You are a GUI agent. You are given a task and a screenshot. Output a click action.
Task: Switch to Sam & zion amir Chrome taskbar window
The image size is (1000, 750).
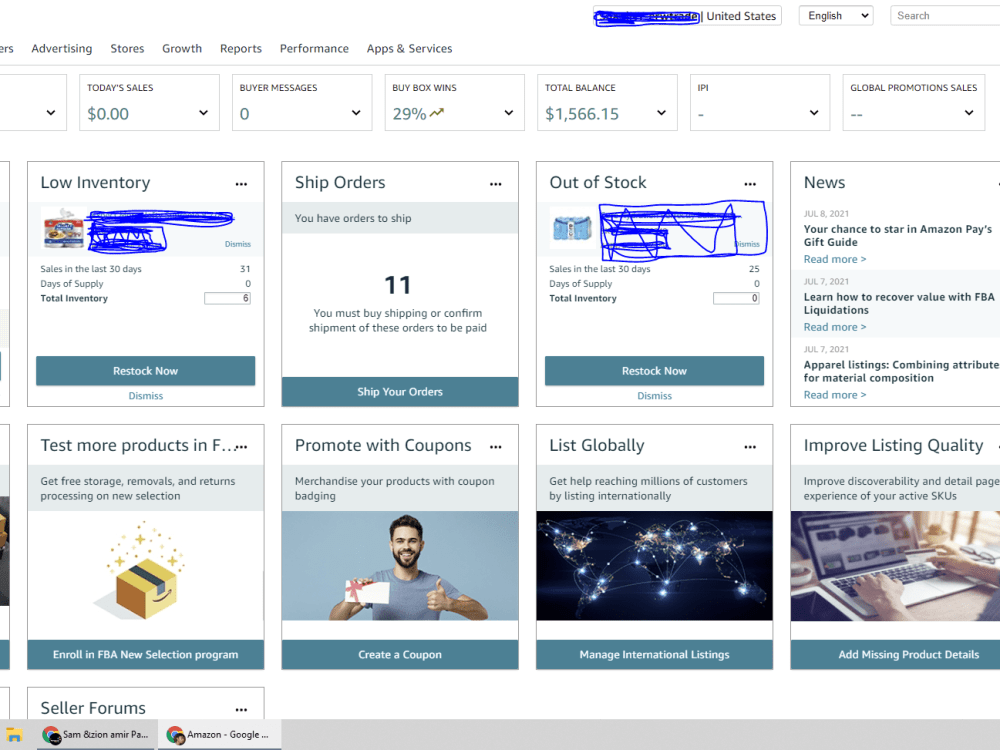point(96,735)
